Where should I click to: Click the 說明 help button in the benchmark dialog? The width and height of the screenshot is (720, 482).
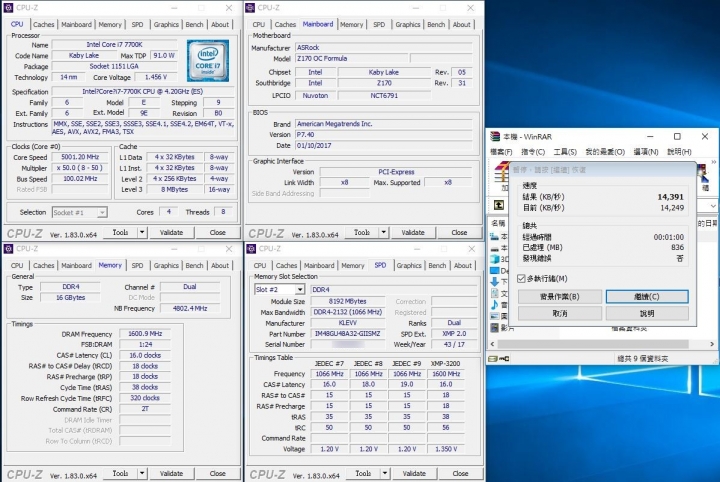(x=647, y=314)
